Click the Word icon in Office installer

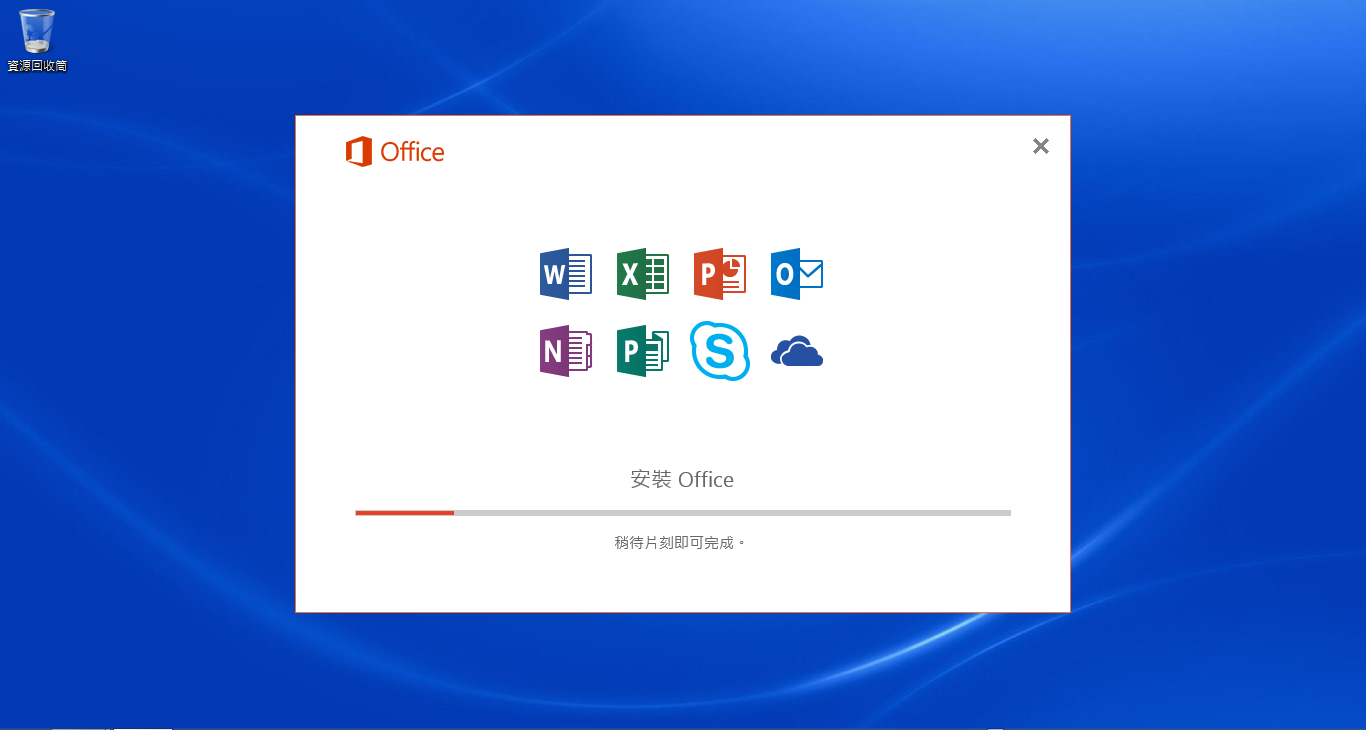click(566, 274)
